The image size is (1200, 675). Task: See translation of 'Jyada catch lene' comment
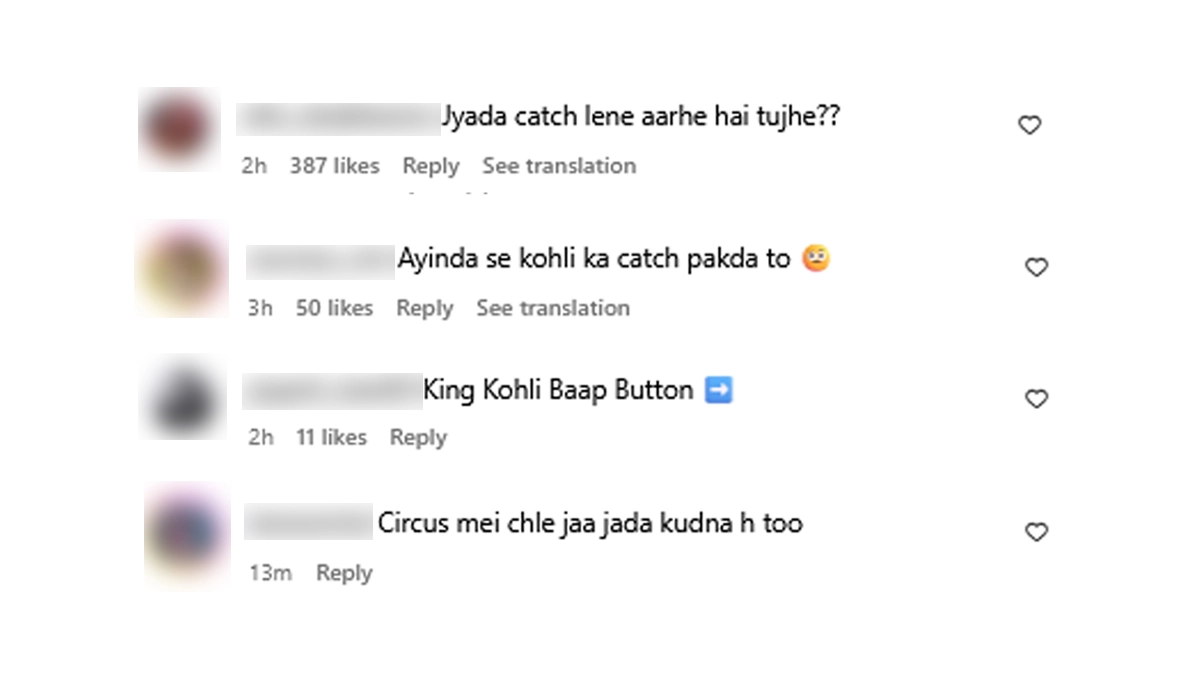pyautogui.click(x=559, y=166)
